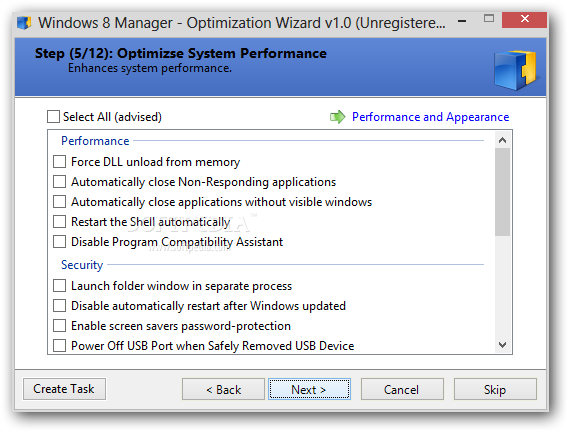Check Power Off USB Port when Safely Removed
Screen dimensions: 569x432
60,346
